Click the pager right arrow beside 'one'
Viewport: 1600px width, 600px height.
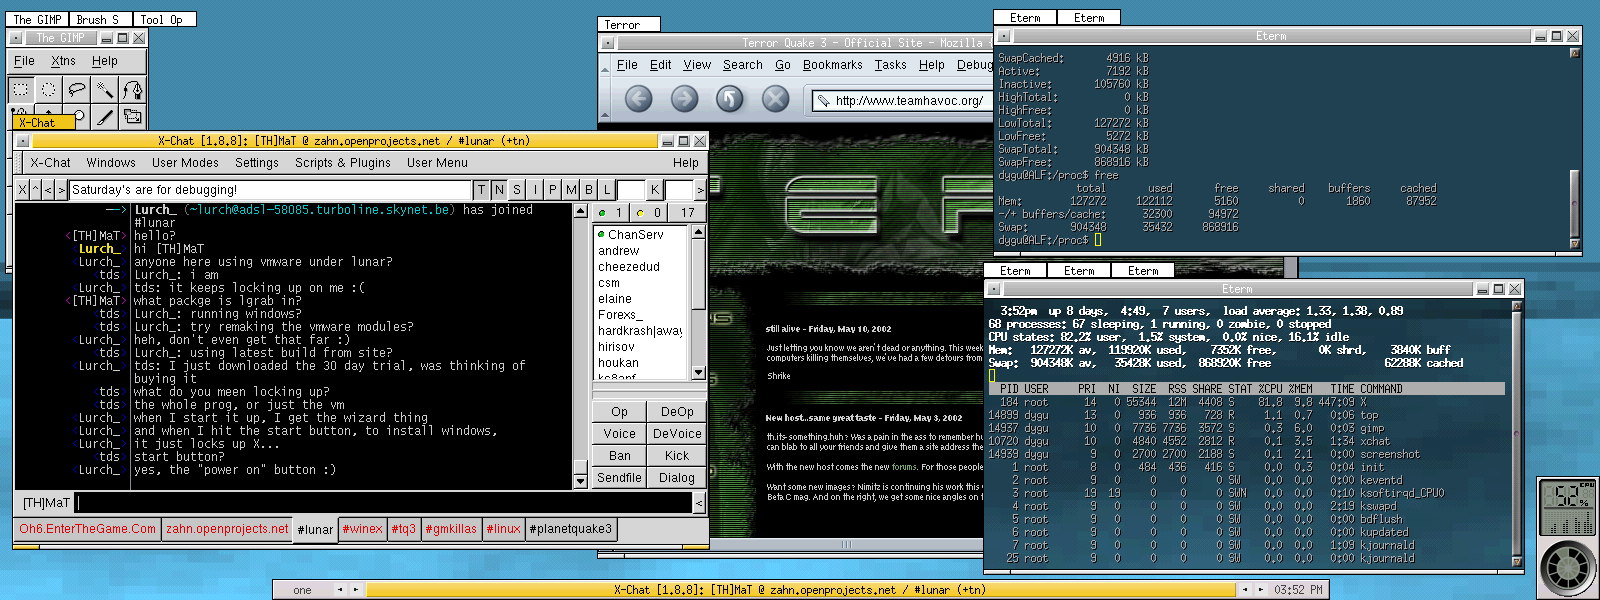coord(355,590)
